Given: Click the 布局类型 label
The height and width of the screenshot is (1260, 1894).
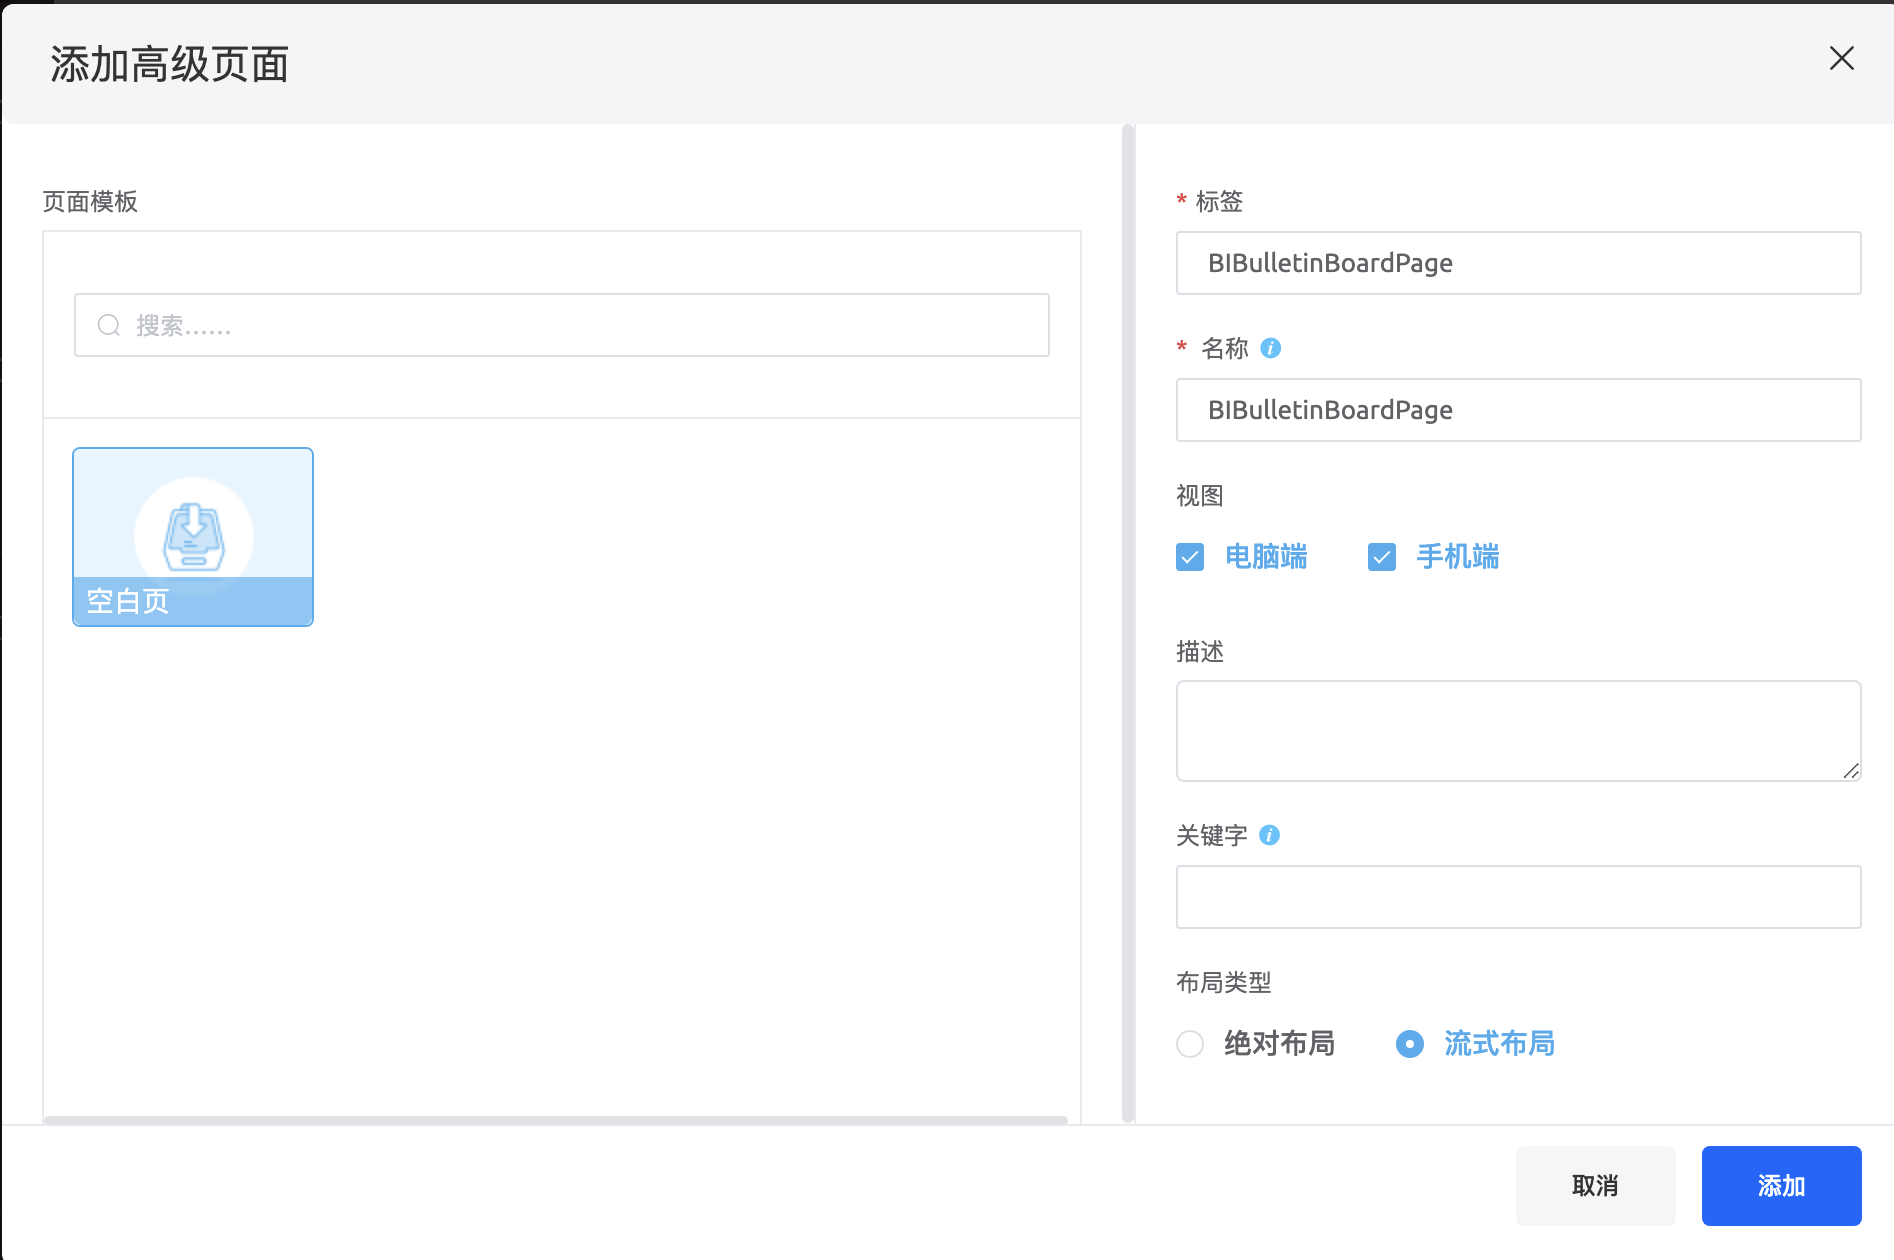Looking at the screenshot, I should tap(1224, 983).
